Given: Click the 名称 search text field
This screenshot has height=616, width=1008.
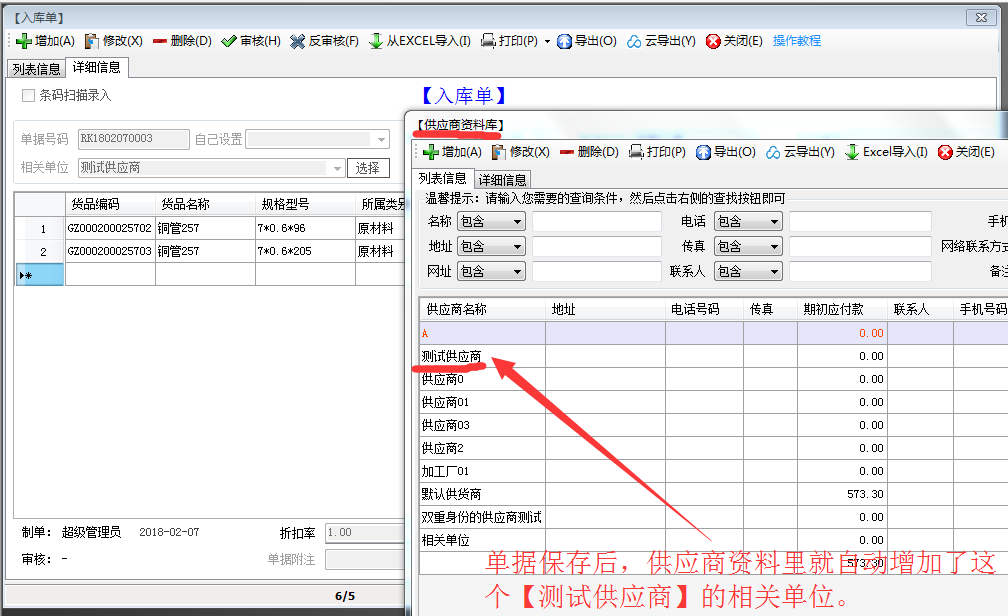Looking at the screenshot, I should click(x=597, y=221).
